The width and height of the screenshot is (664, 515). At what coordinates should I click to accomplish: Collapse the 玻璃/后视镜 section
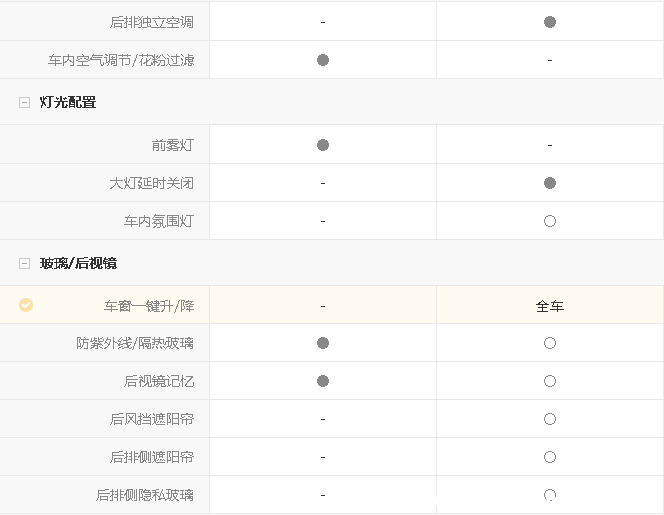pos(24,263)
